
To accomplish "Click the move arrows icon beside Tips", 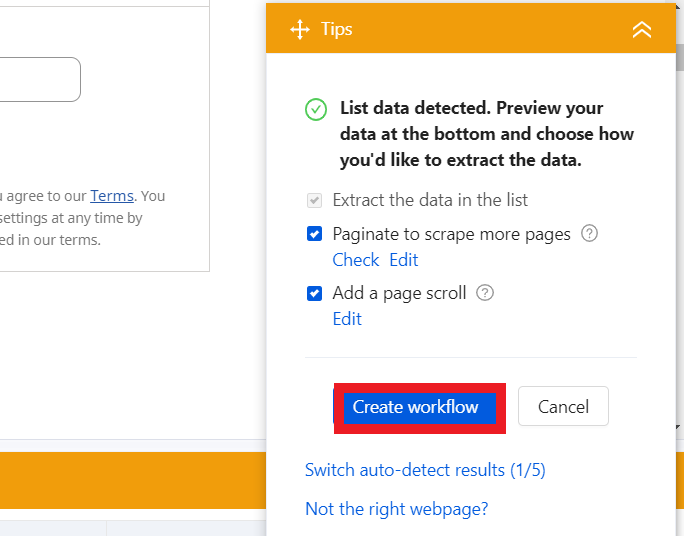I will pos(300,29).
